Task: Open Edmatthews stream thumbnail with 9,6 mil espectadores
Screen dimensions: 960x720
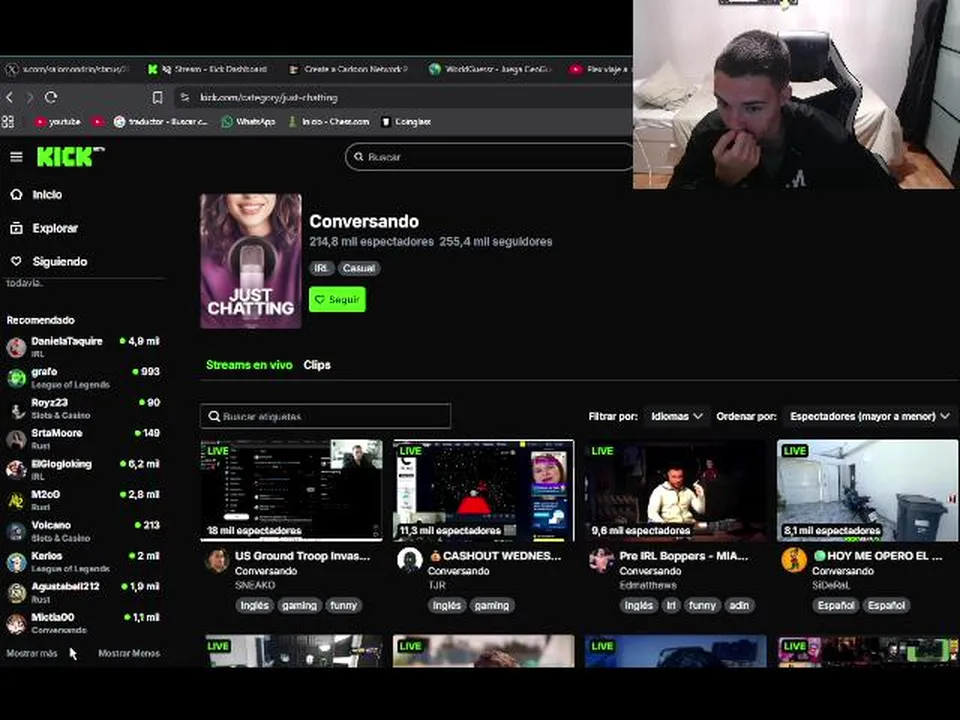Action: 676,490
